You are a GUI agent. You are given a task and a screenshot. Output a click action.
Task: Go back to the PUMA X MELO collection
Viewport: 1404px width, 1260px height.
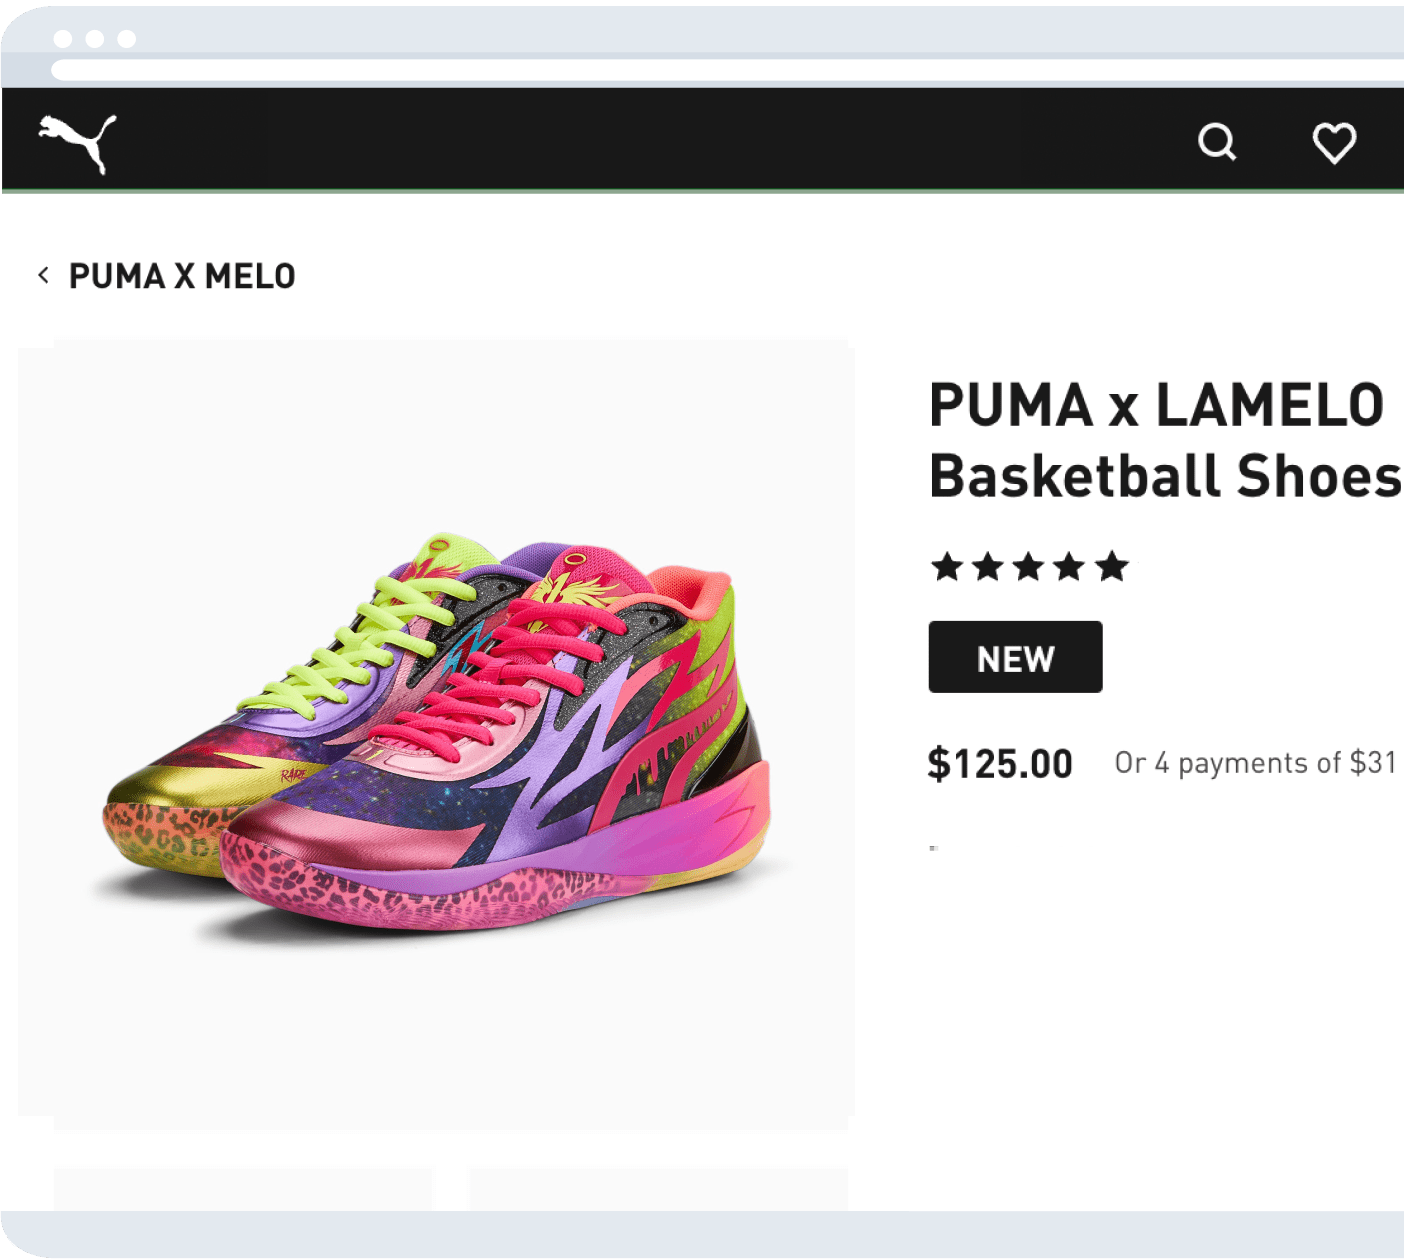click(x=182, y=276)
